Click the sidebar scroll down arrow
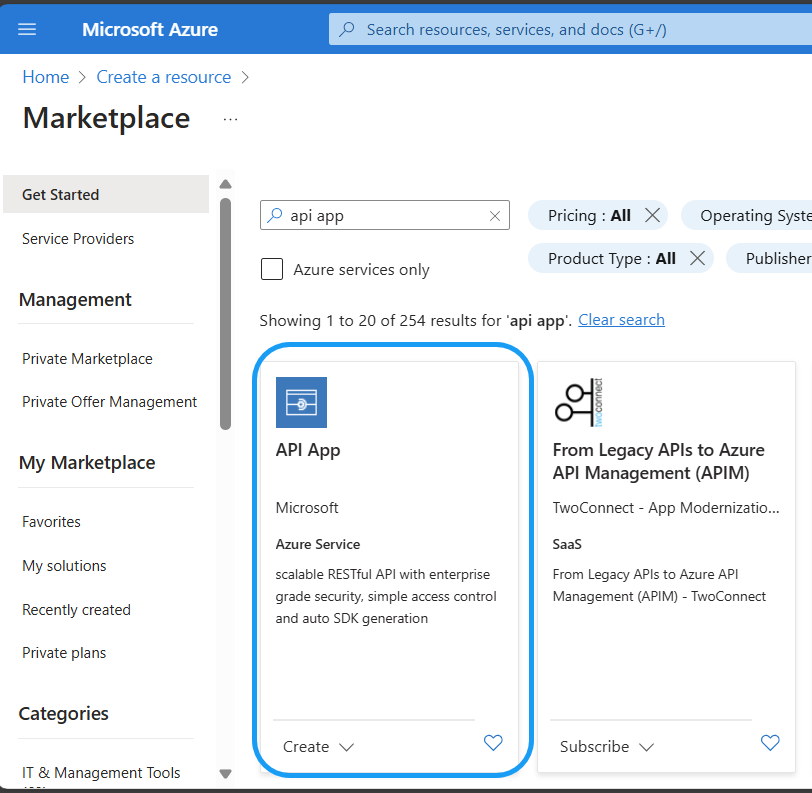The width and height of the screenshot is (812, 793). pos(225,774)
